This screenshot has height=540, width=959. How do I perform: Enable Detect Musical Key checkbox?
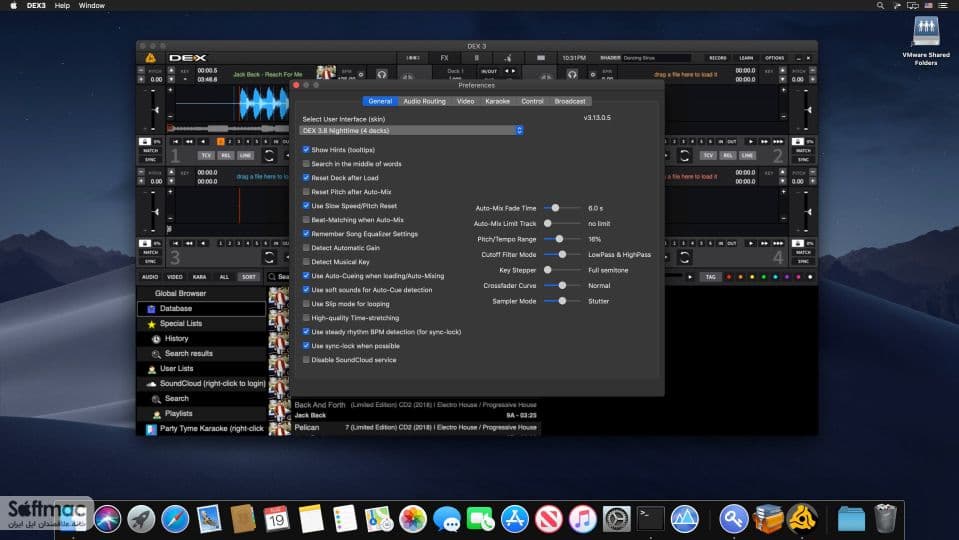pyautogui.click(x=306, y=262)
